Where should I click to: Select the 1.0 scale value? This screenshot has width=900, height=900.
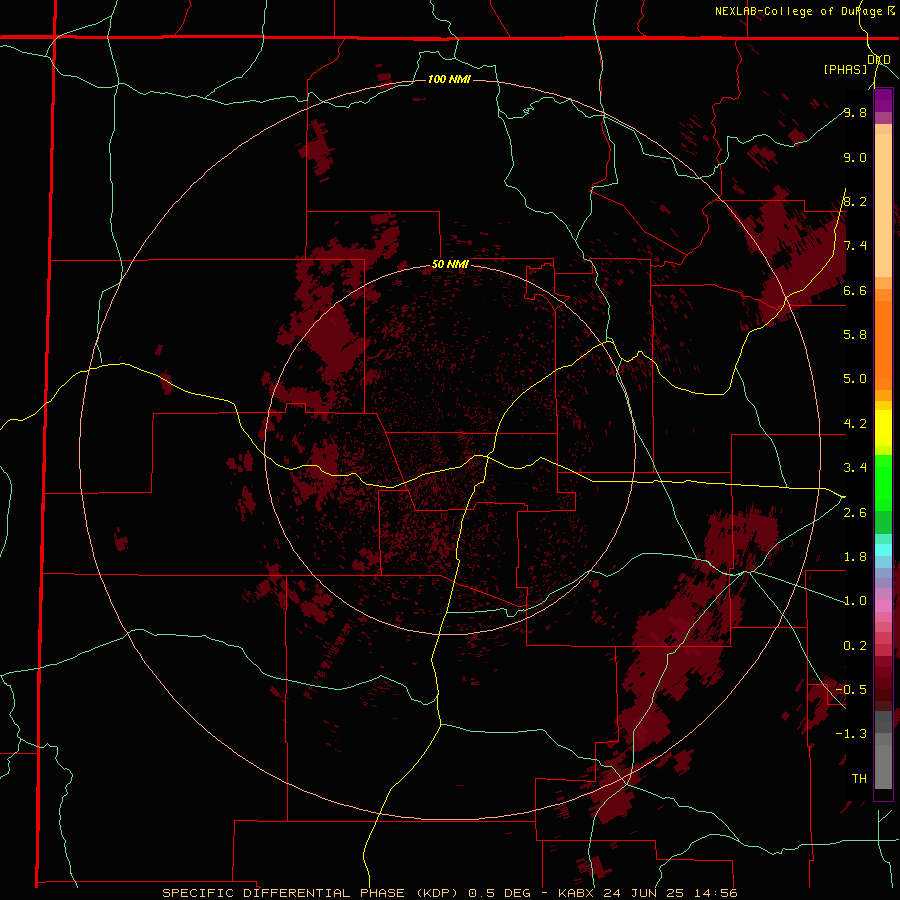pos(855,601)
